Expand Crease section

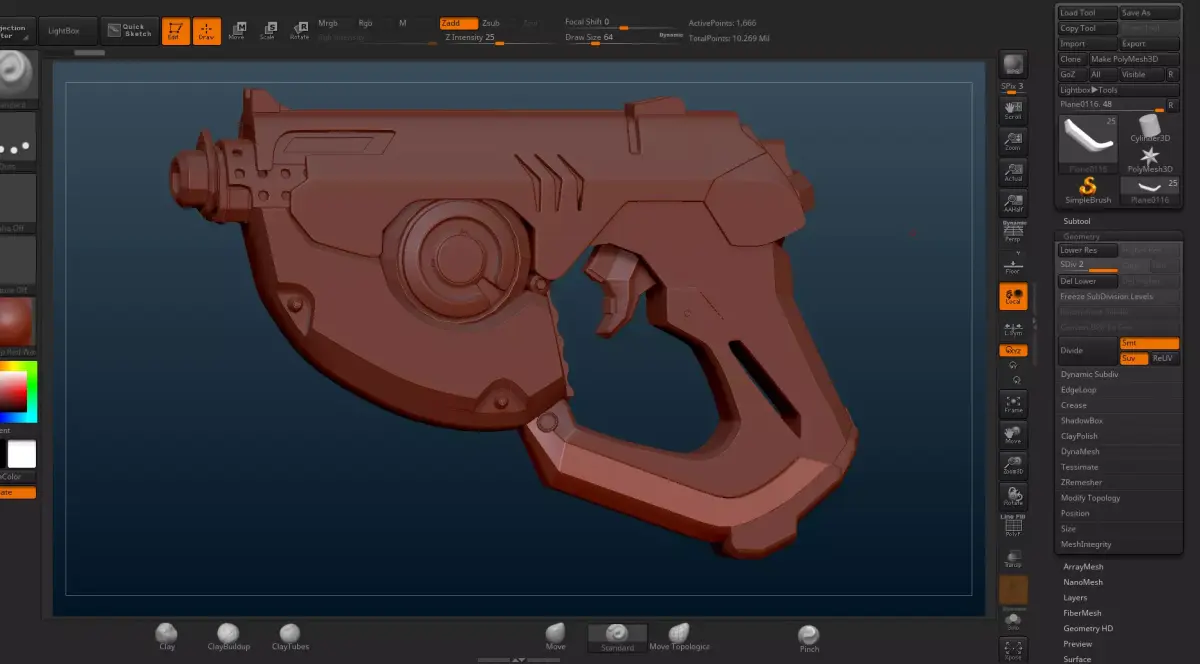pos(1074,405)
